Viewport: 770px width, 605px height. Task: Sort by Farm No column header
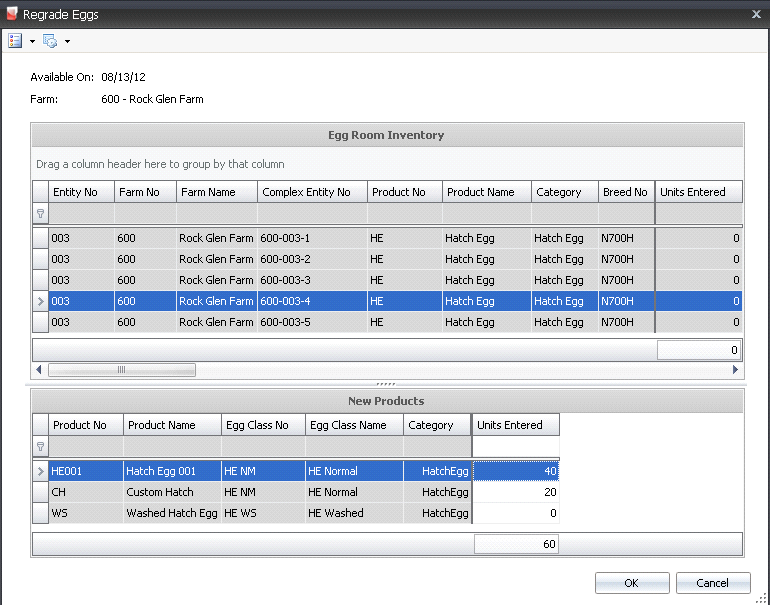145,192
